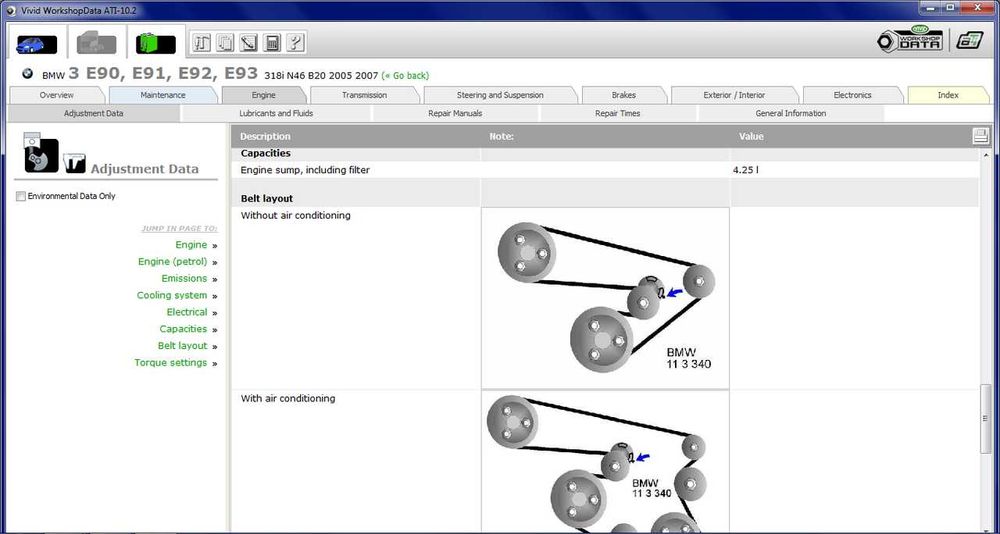The width and height of the screenshot is (1000, 534).
Task: Click belt diagram with air conditioning
Action: click(605, 462)
